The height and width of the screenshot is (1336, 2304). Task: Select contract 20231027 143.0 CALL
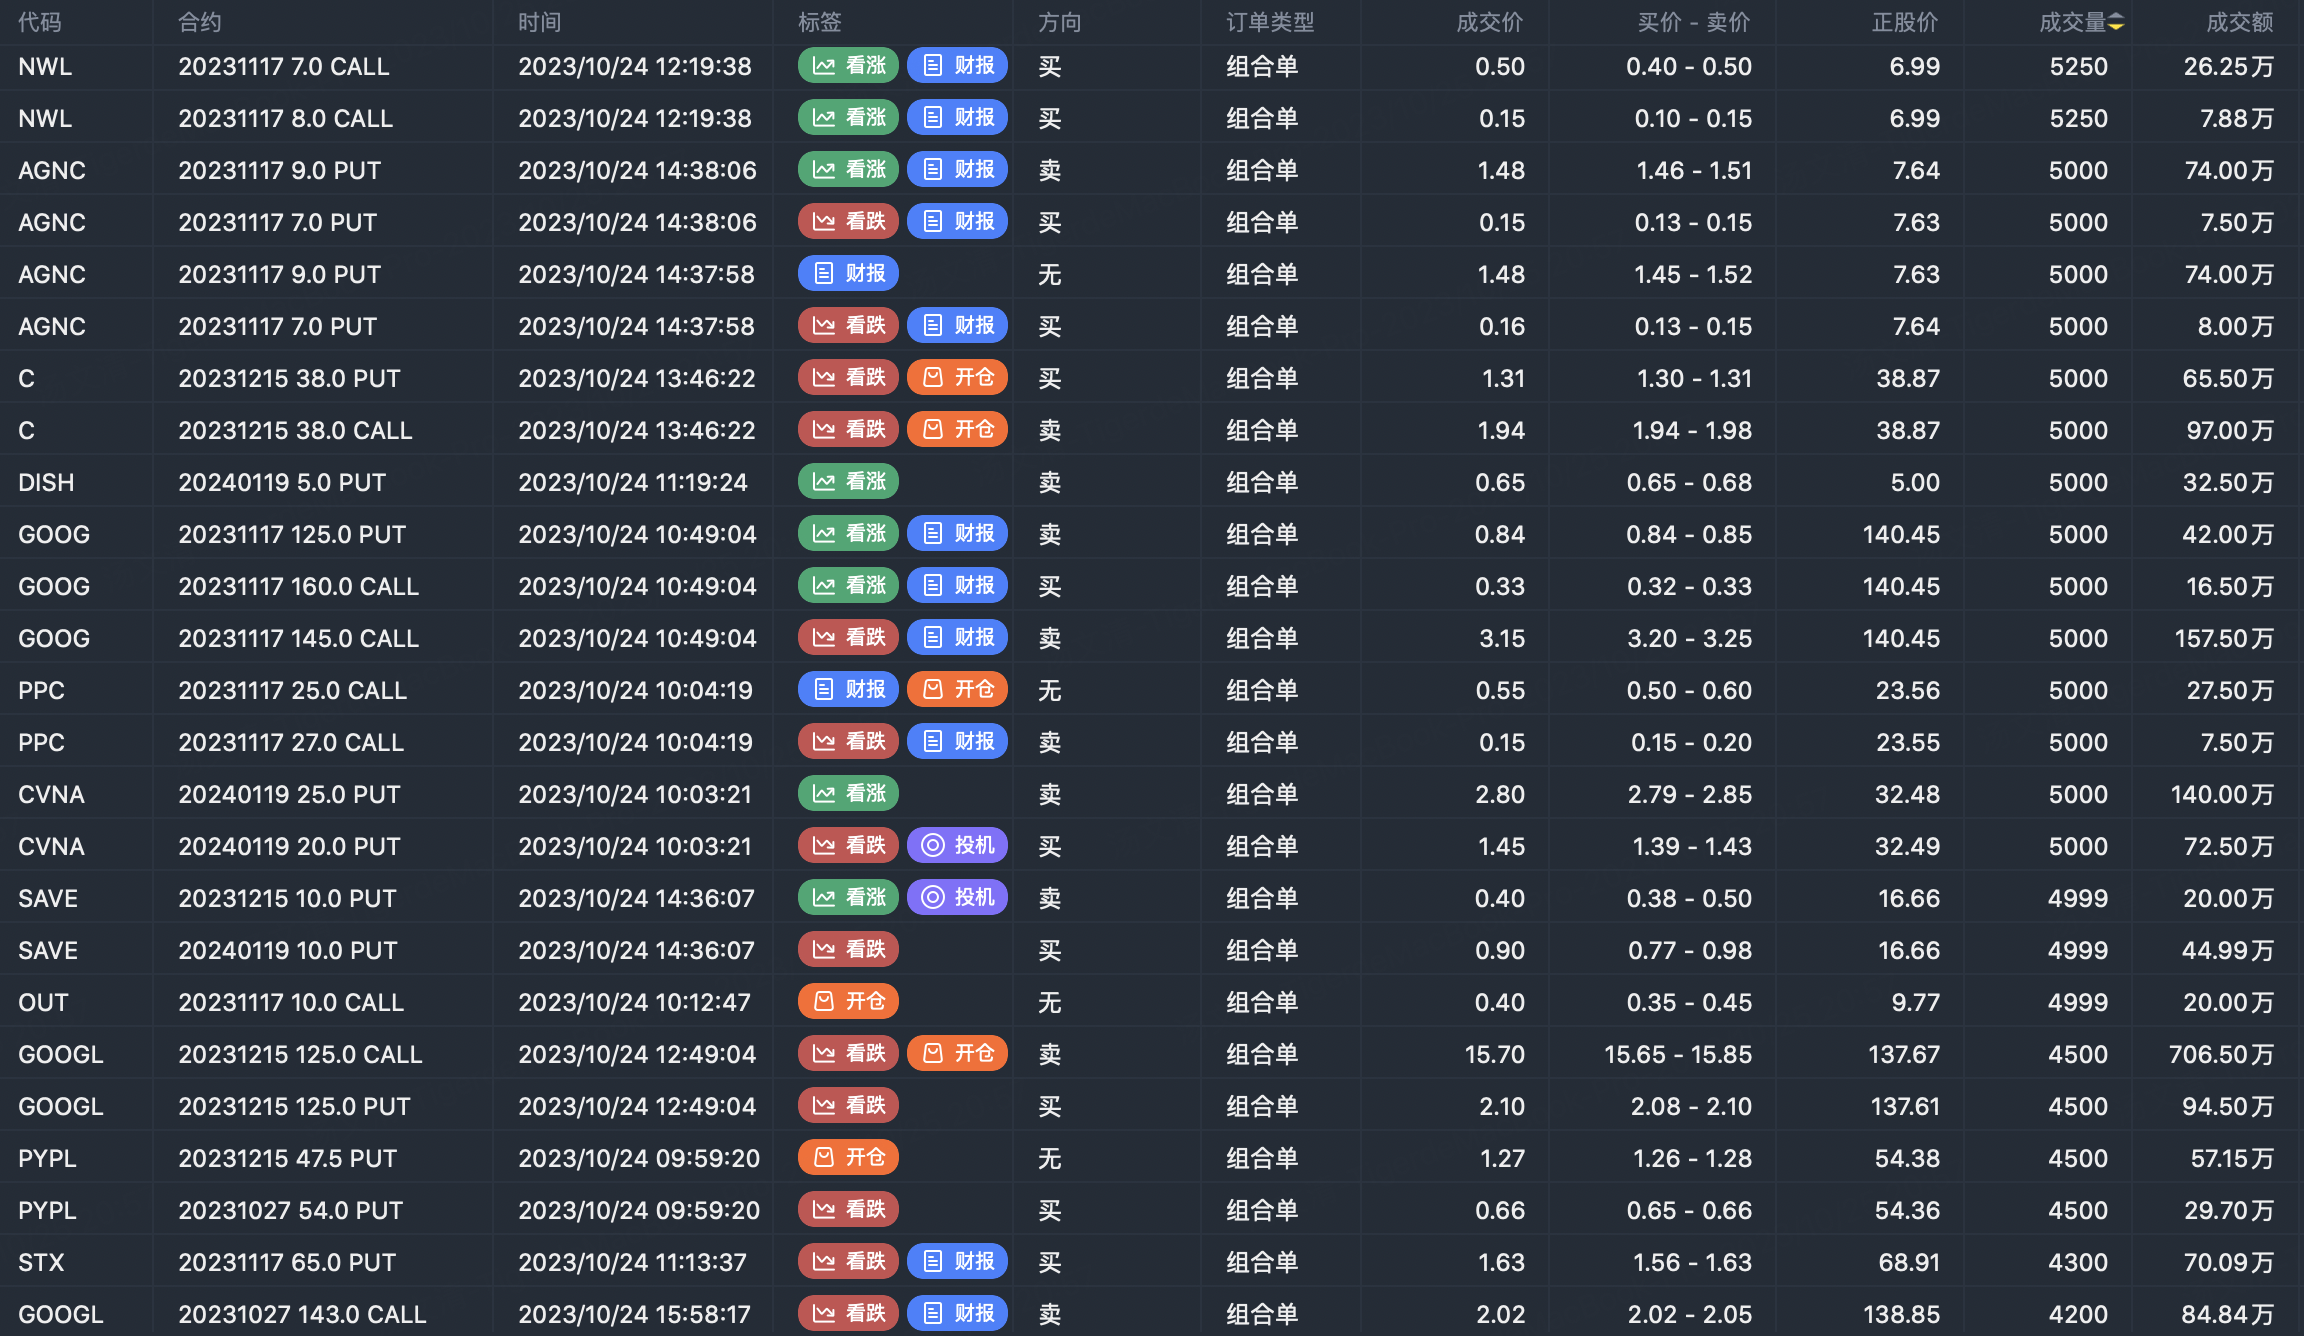pos(302,1315)
